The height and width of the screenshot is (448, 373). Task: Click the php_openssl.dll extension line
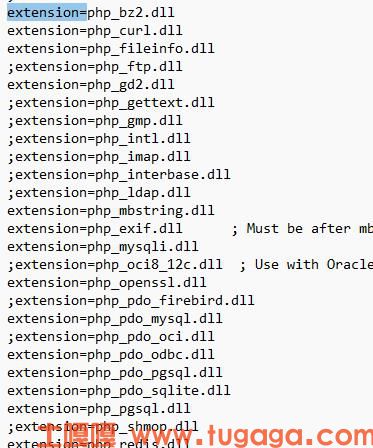tap(107, 283)
